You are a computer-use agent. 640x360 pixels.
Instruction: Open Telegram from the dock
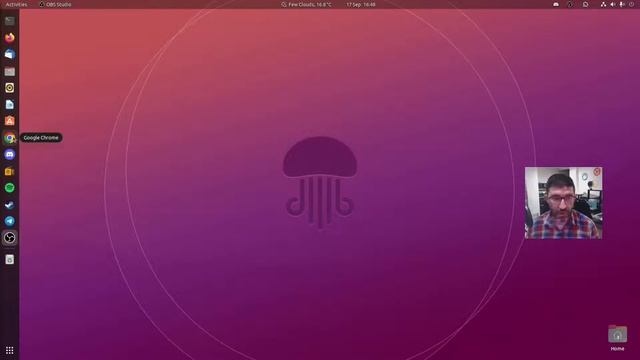[x=9, y=221]
